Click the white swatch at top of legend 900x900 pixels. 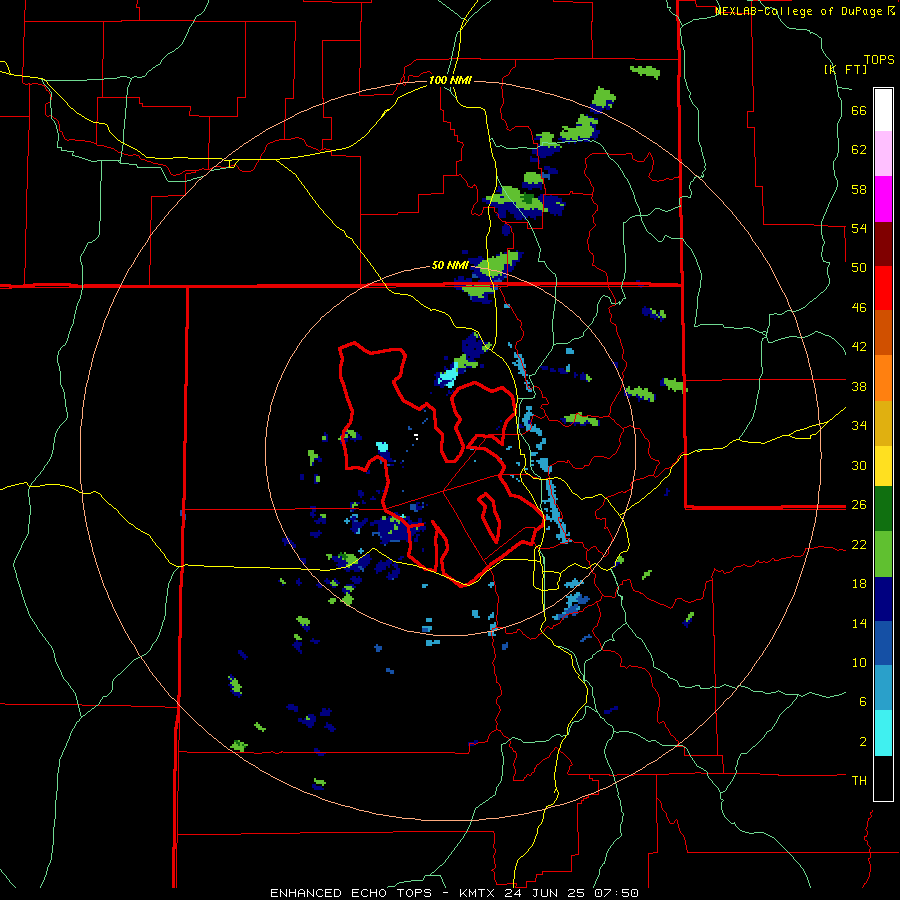point(883,110)
